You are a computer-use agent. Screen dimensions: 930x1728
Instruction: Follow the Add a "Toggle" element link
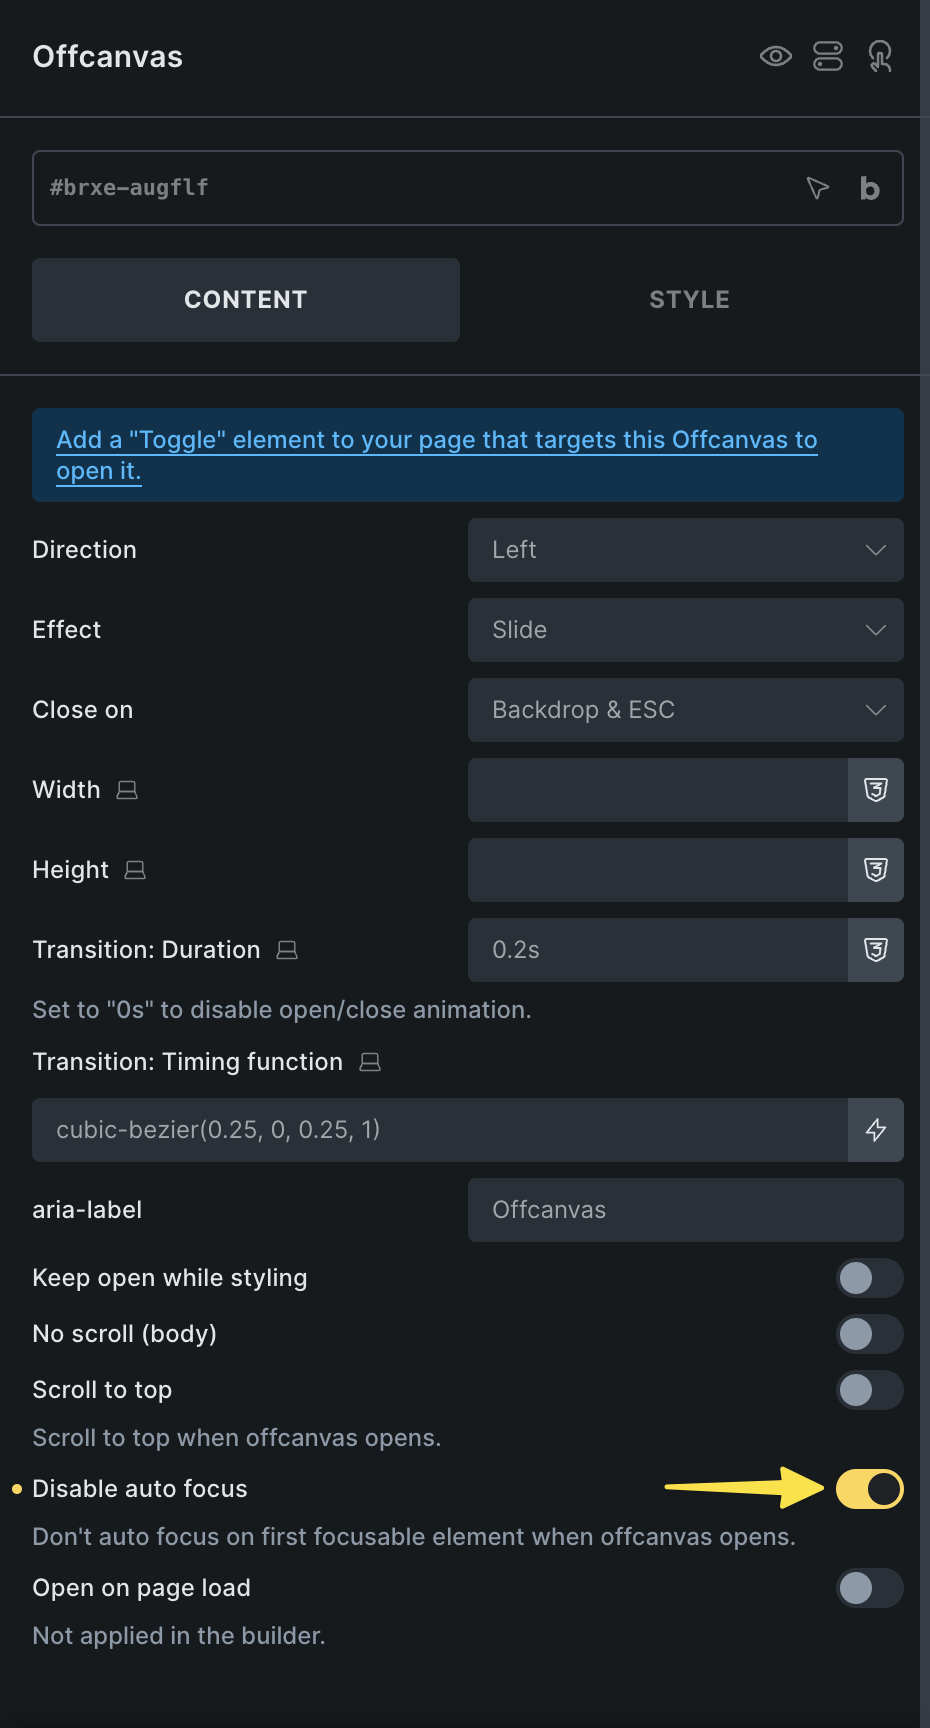click(437, 455)
